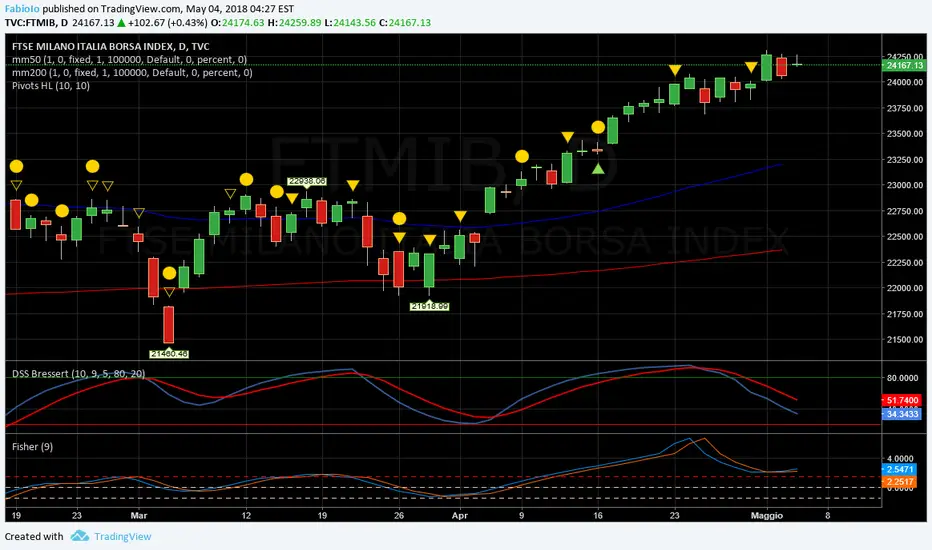Click the low value L:24143.56
932x550 pixels.
(350, 23)
